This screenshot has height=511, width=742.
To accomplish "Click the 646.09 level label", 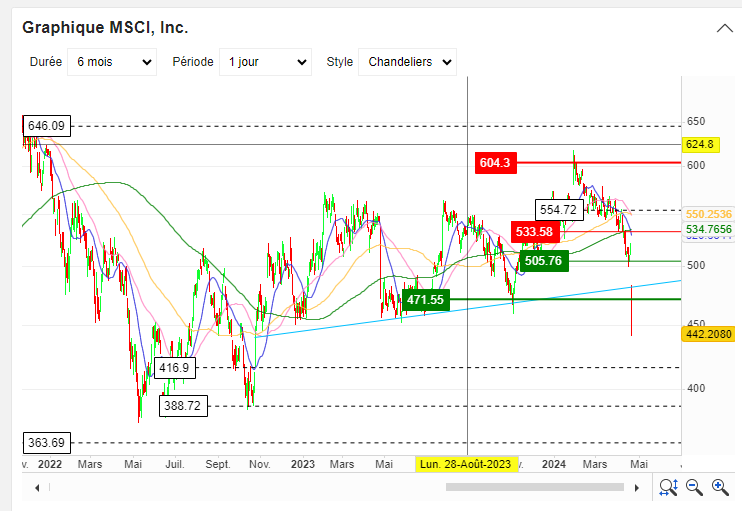I will click(x=47, y=126).
